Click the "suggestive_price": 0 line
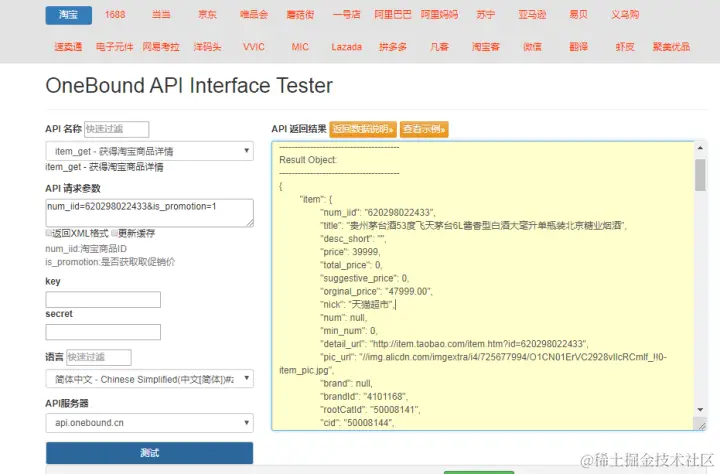Screen dimensions: 720x474 365,278
